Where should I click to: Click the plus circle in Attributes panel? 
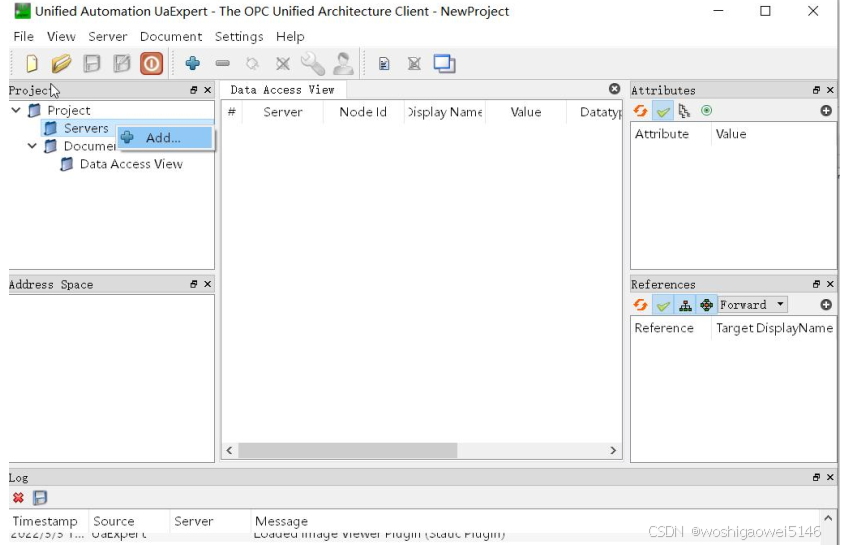(x=826, y=111)
